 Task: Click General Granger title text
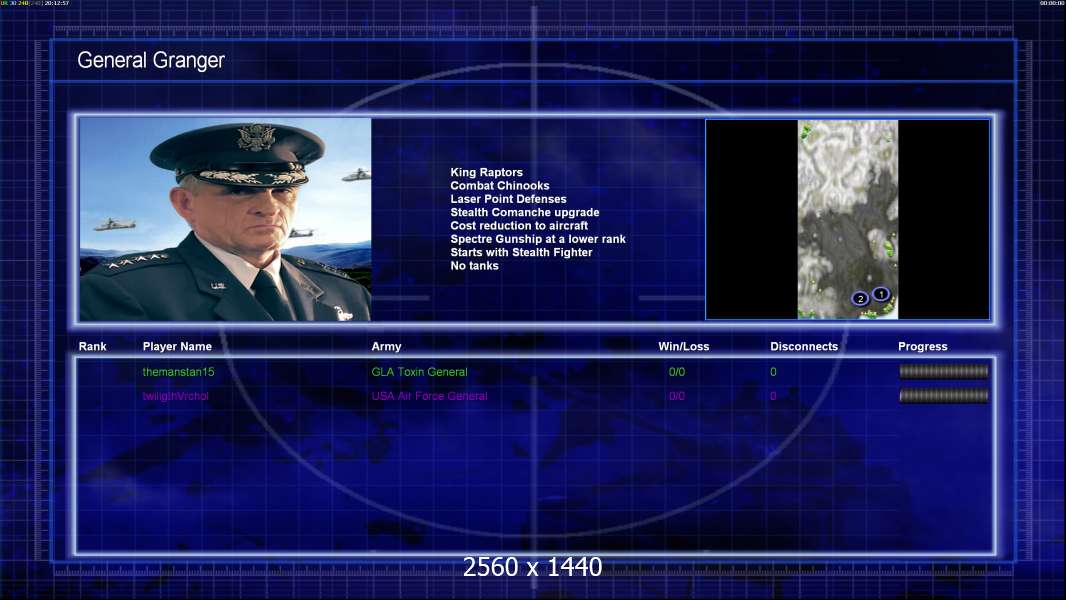click(x=151, y=60)
